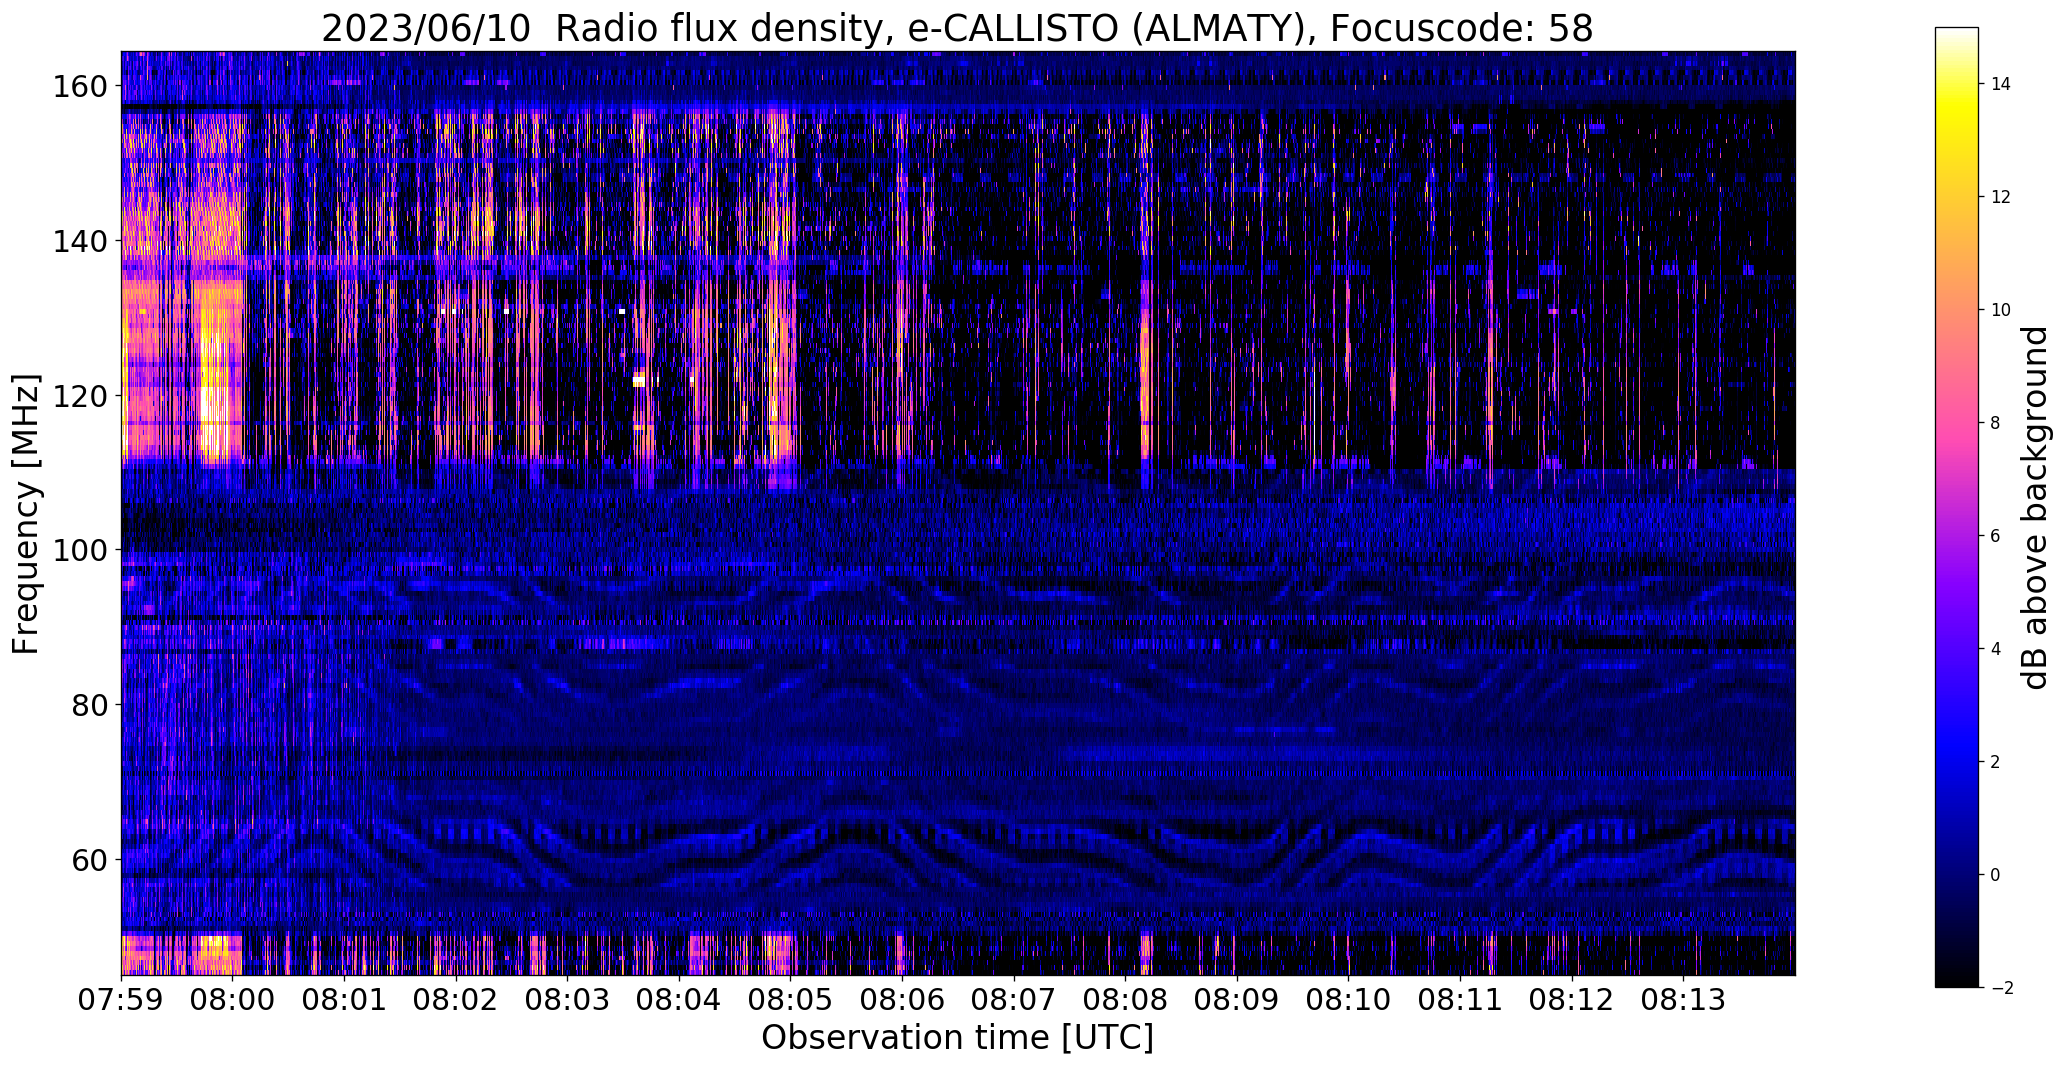Click the colorbar tick label 6
The height and width of the screenshot is (1067, 2066).
click(1995, 536)
